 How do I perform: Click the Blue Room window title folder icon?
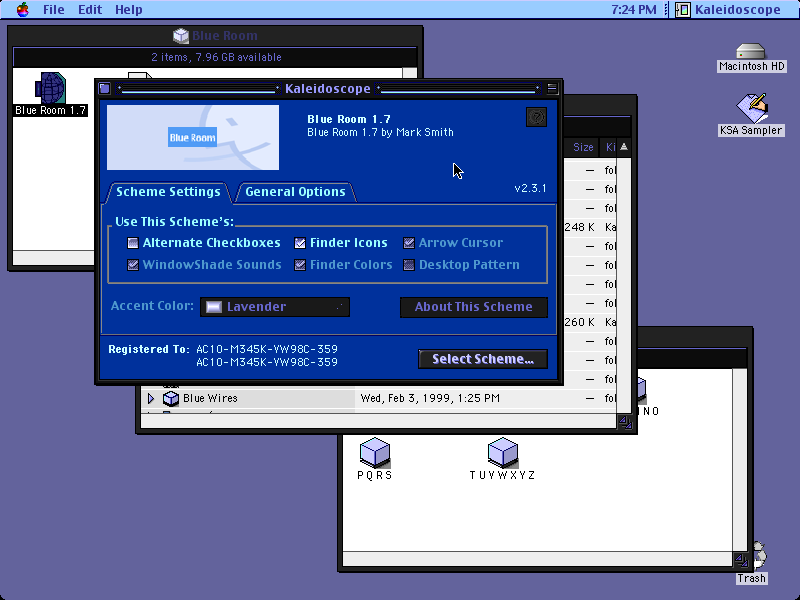click(x=181, y=36)
